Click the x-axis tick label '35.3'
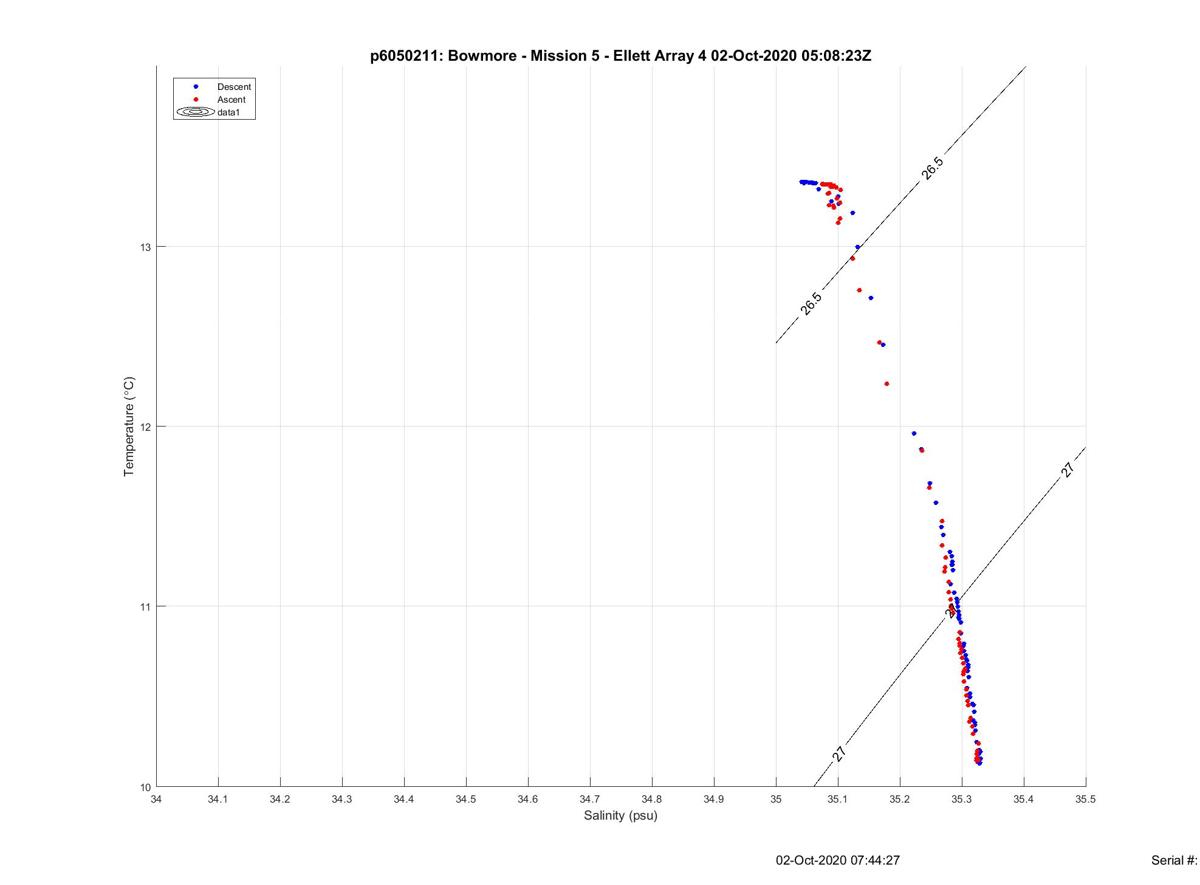The width and height of the screenshot is (1200, 885). tap(962, 800)
